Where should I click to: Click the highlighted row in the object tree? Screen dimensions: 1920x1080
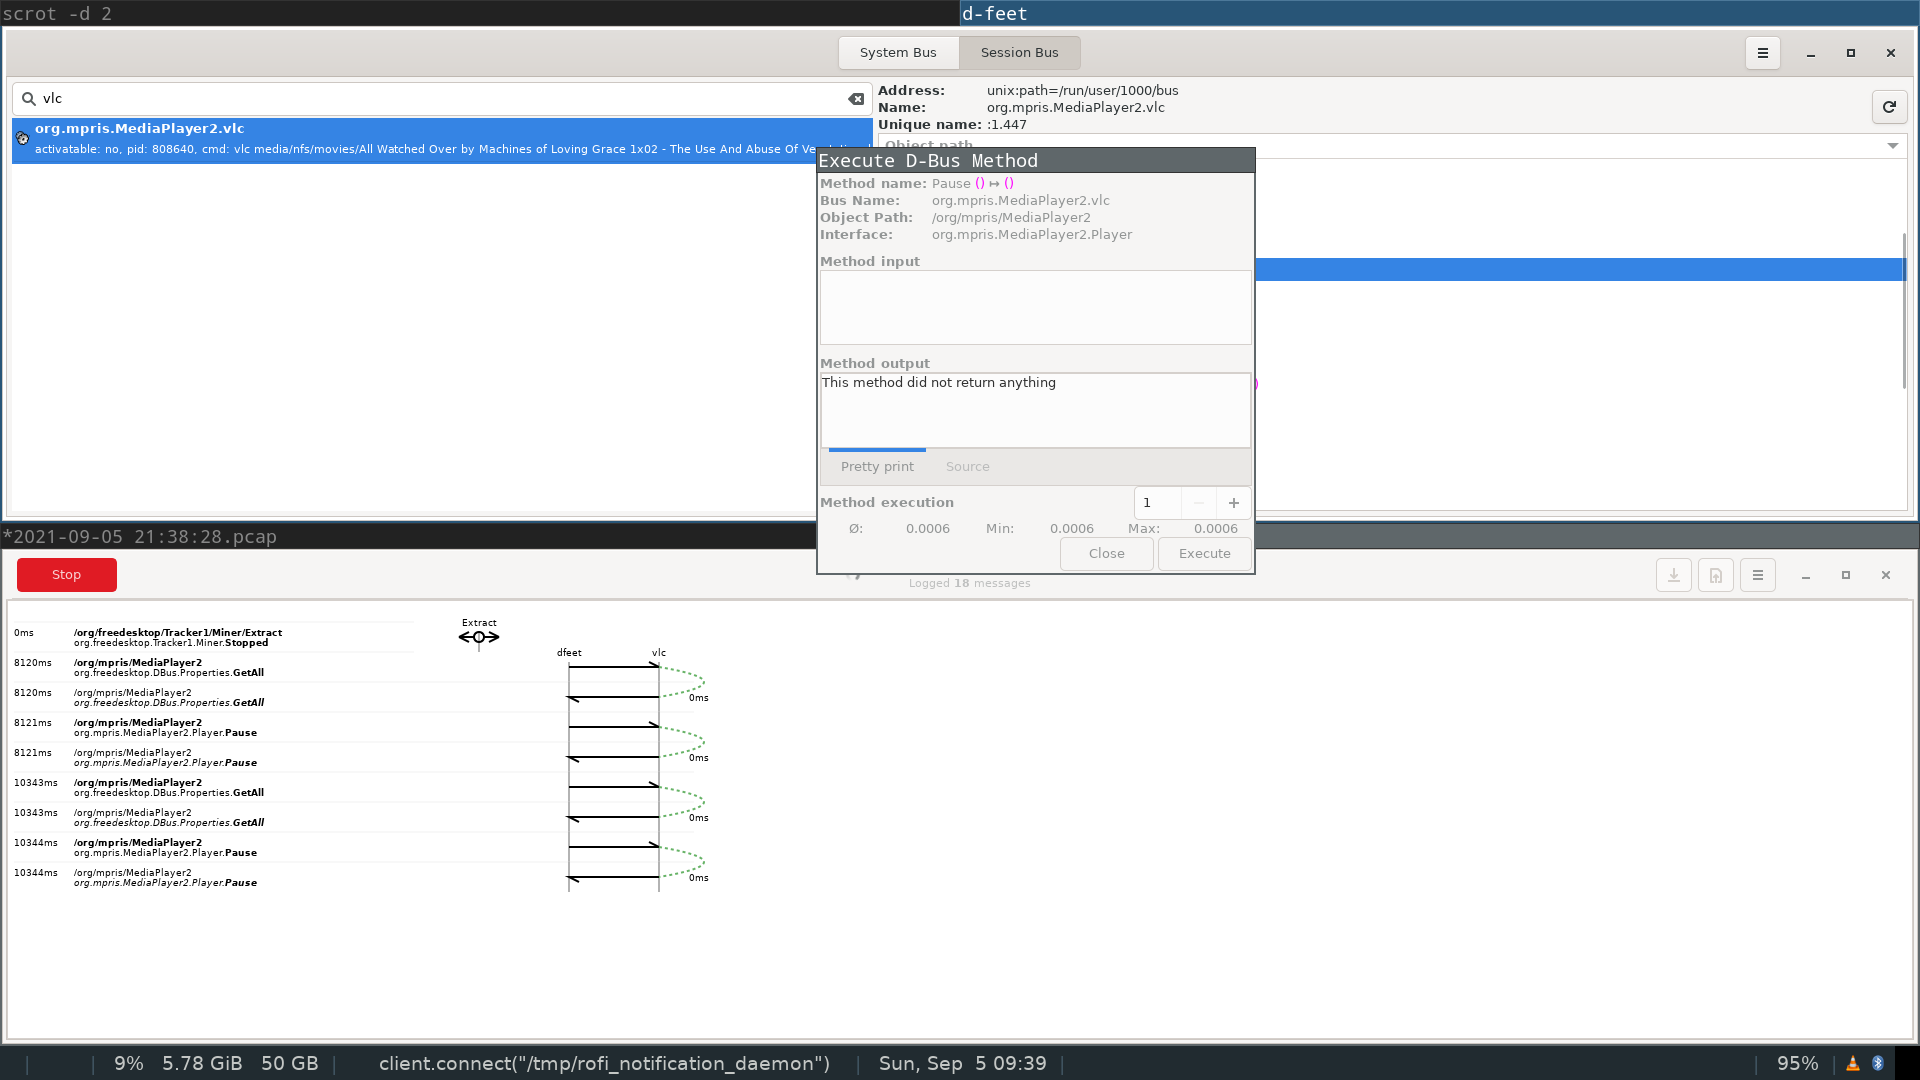tap(1579, 270)
